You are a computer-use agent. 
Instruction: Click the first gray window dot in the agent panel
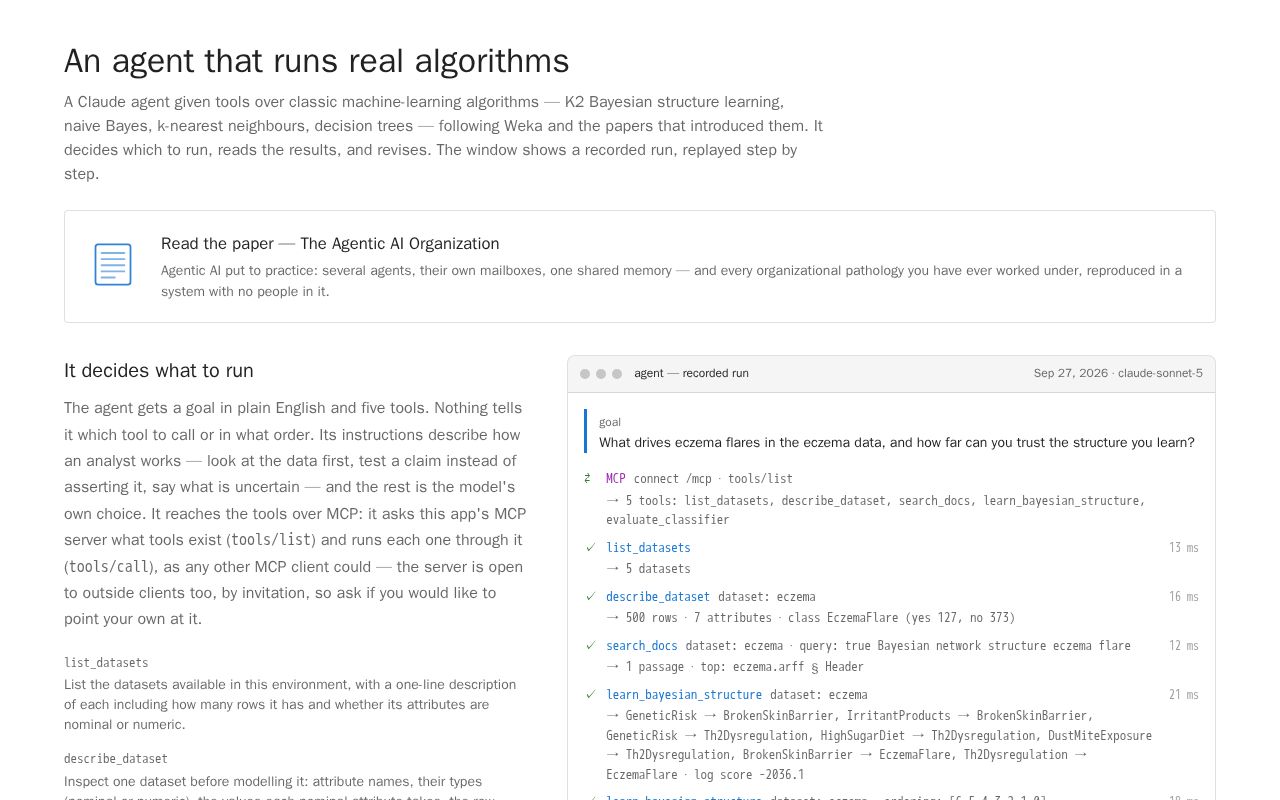[585, 374]
